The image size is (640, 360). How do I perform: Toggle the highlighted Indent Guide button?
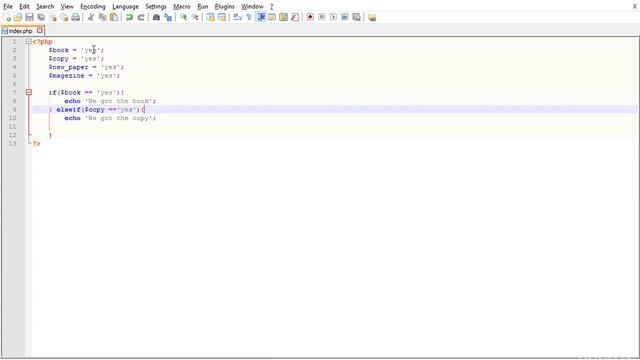260,17
